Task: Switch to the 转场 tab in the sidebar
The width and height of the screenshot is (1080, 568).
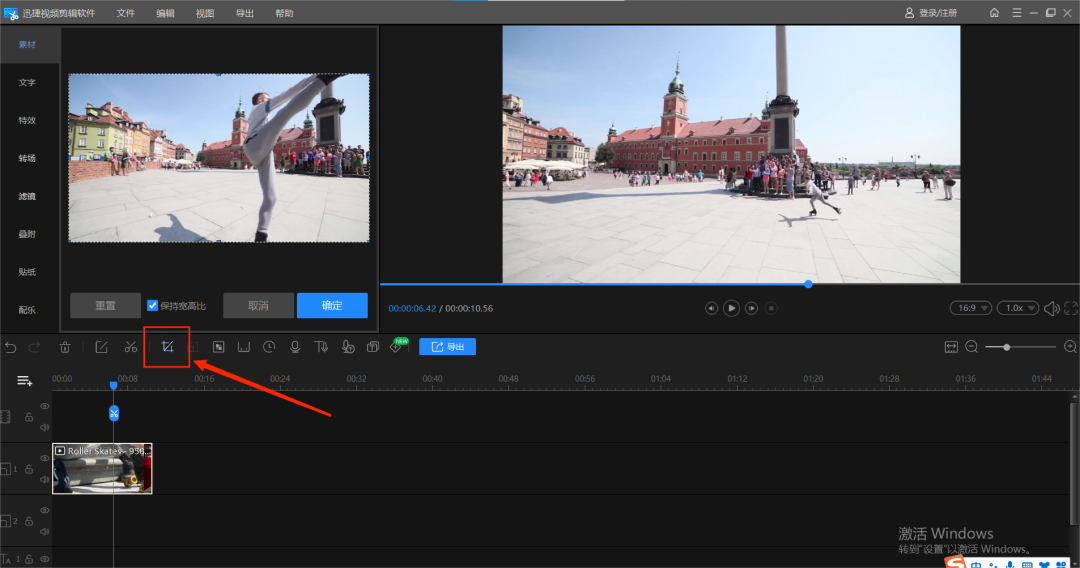Action: (27, 158)
